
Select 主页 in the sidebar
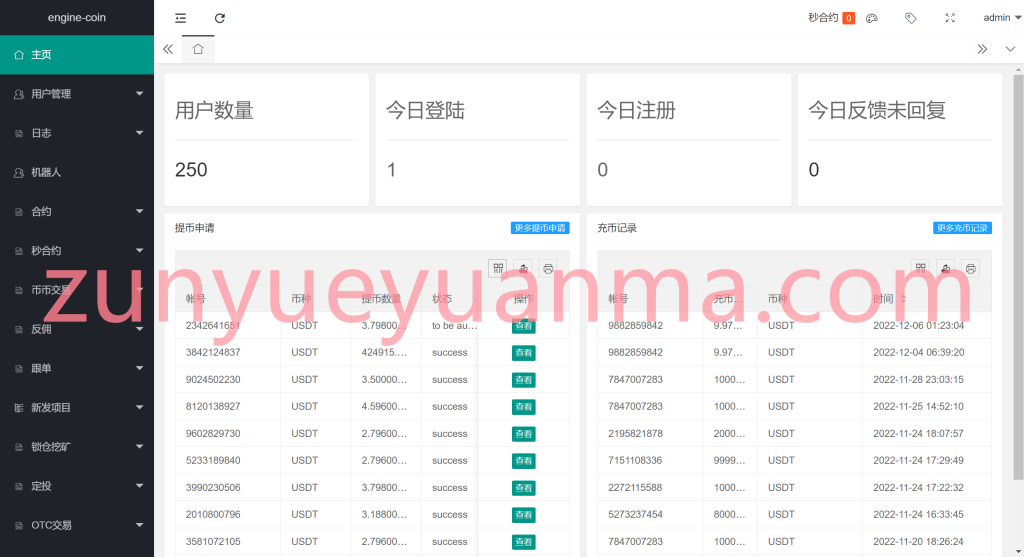77,55
